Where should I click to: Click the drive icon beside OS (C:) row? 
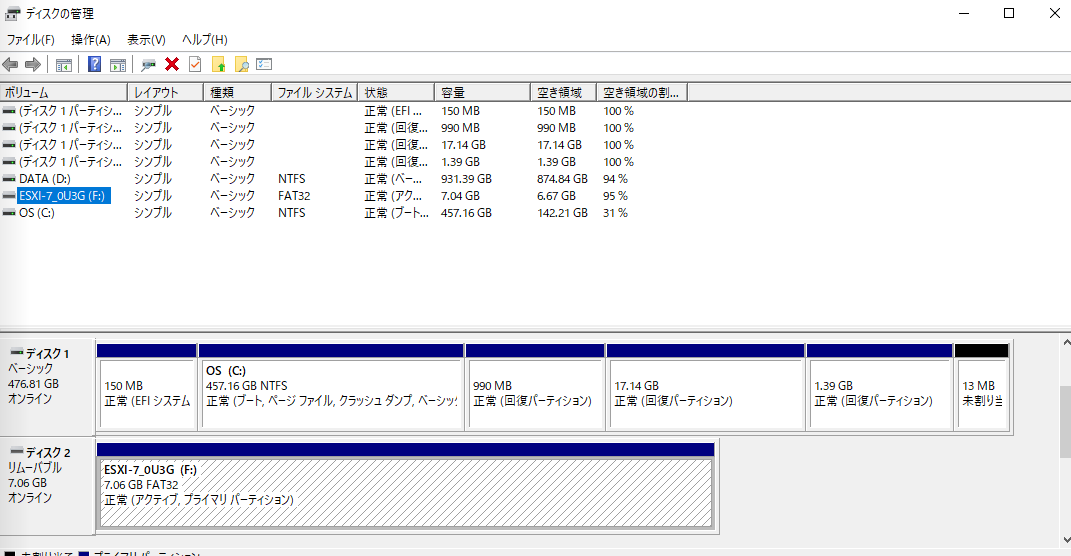9,213
